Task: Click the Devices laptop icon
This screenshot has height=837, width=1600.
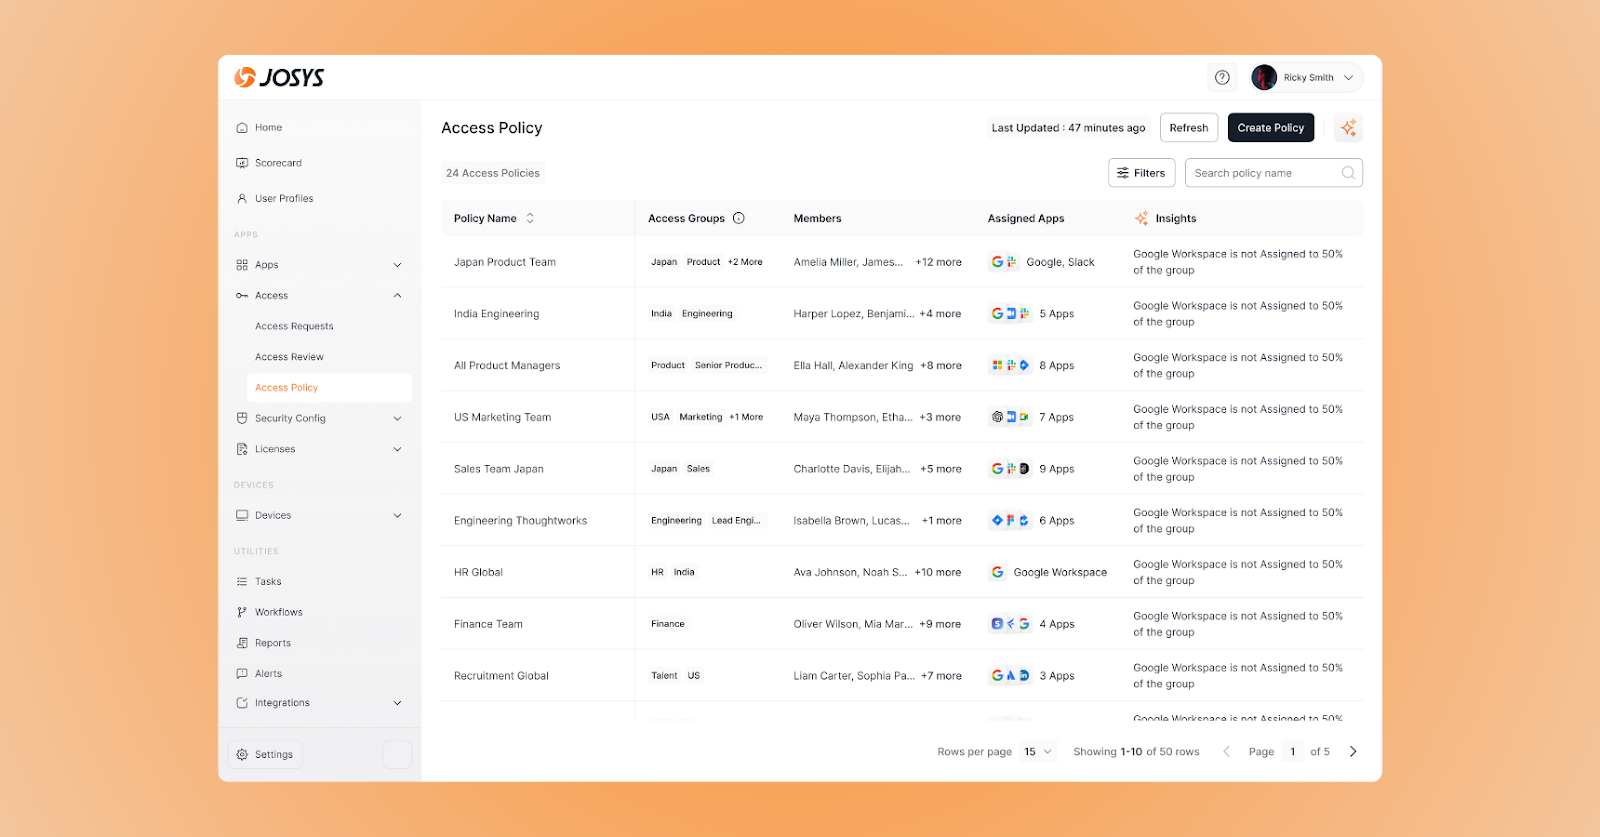Action: [242, 516]
